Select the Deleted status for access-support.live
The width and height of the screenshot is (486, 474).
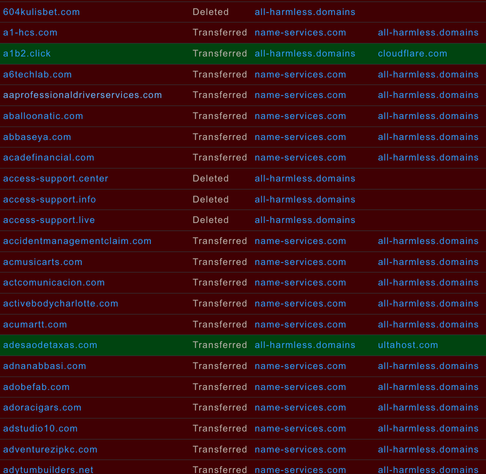(210, 220)
